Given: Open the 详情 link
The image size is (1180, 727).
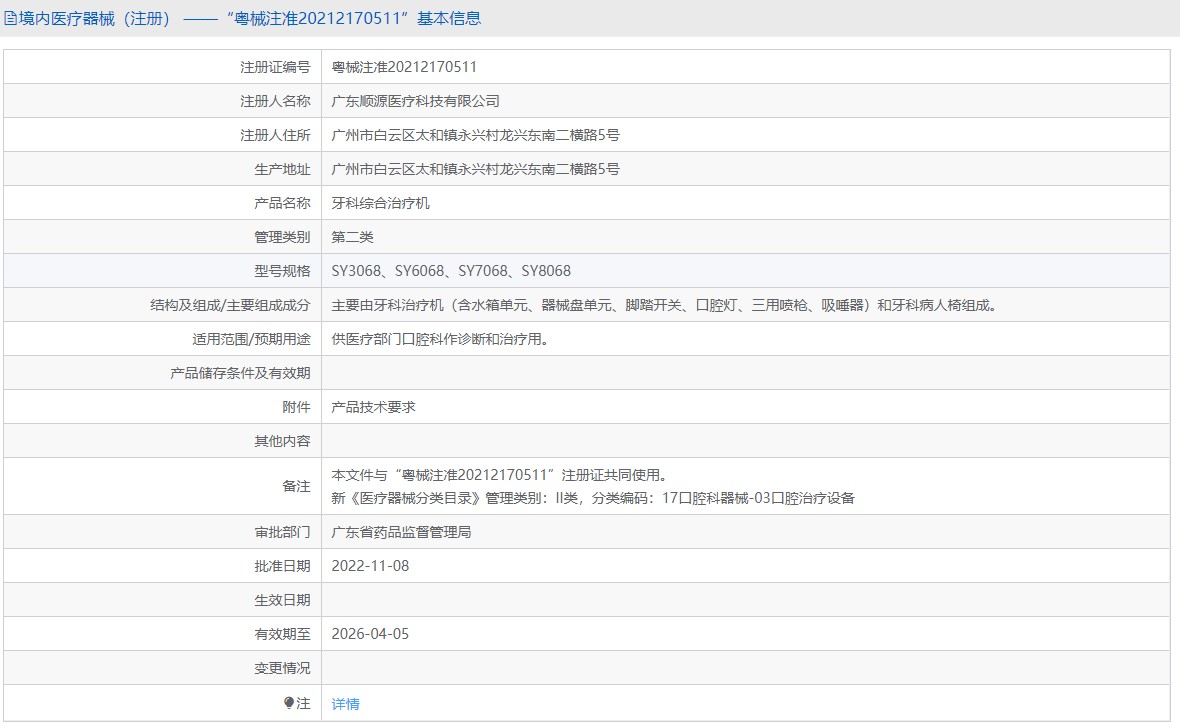Looking at the screenshot, I should click(345, 703).
